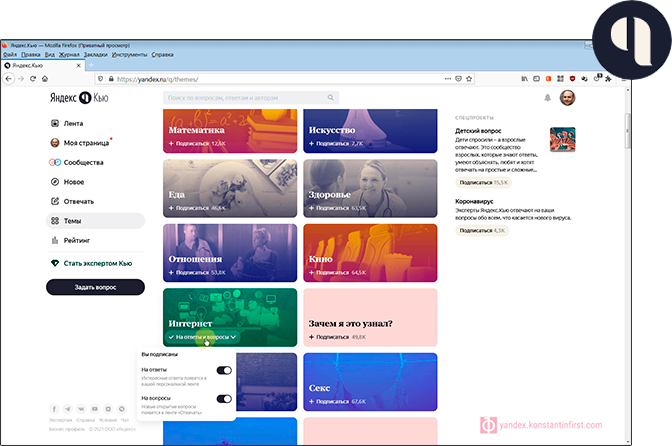Open the Лента feed

(x=73, y=123)
